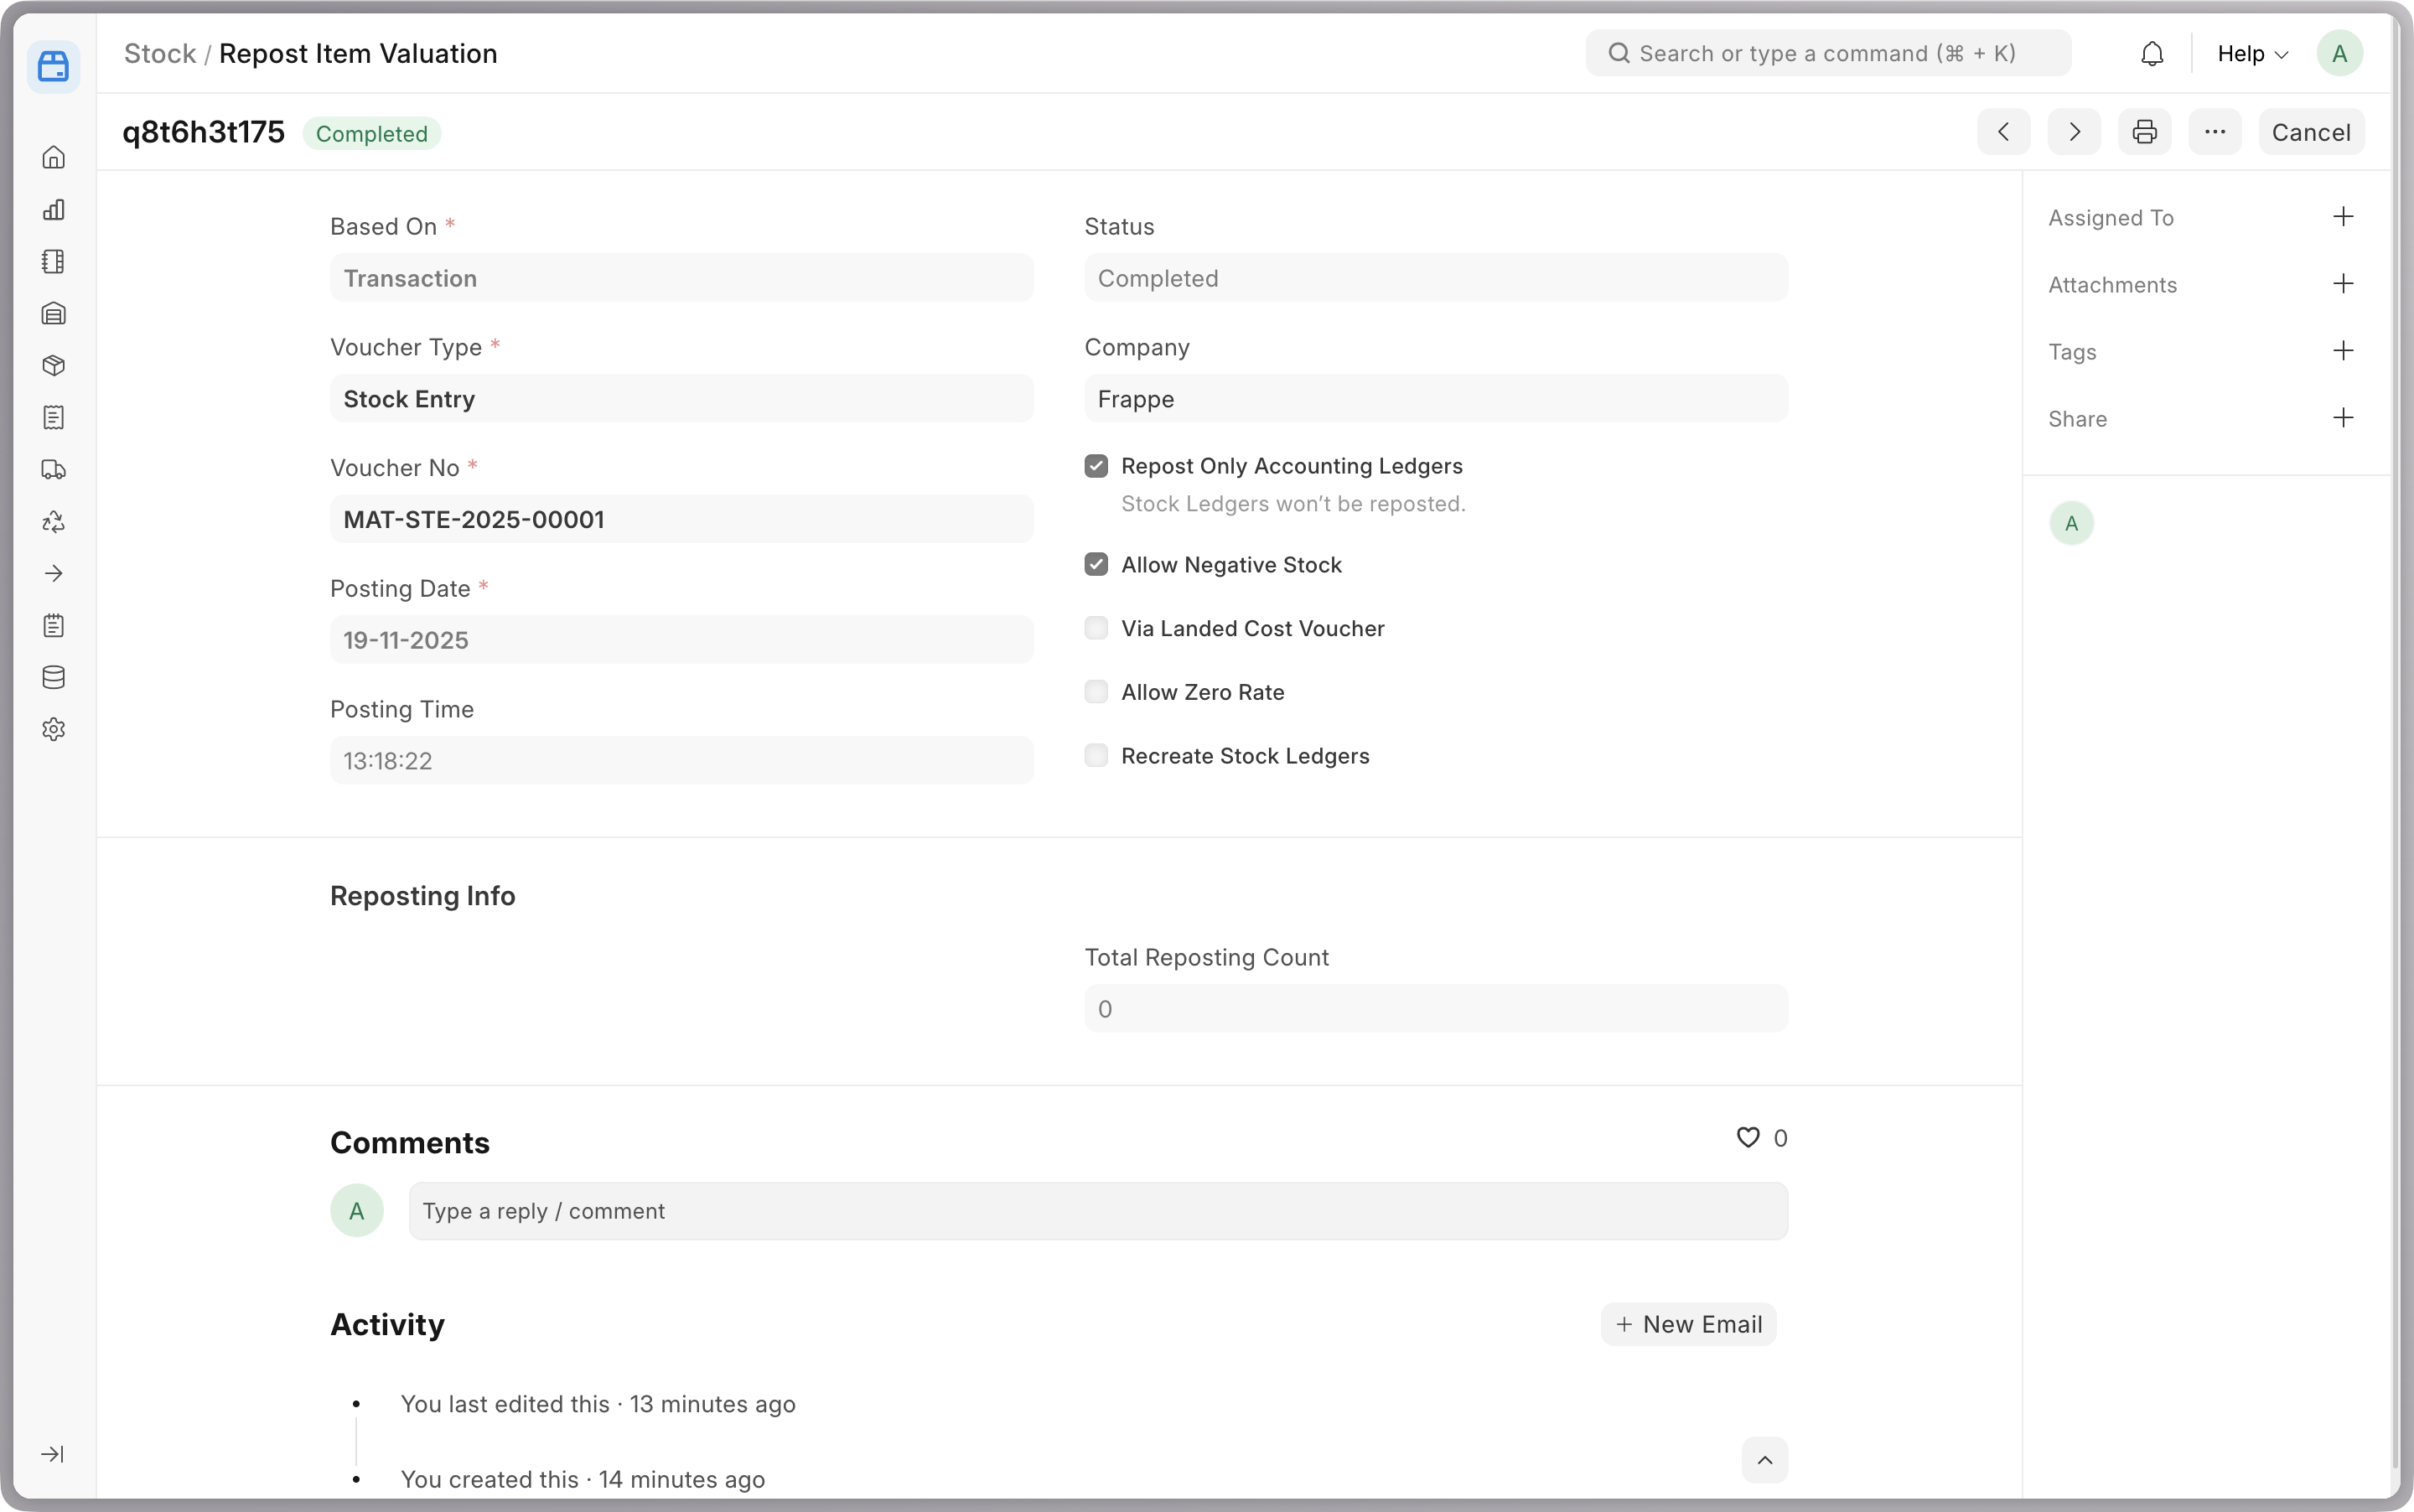Image resolution: width=2414 pixels, height=1512 pixels.
Task: Print this document via printer icon
Action: tap(2144, 132)
